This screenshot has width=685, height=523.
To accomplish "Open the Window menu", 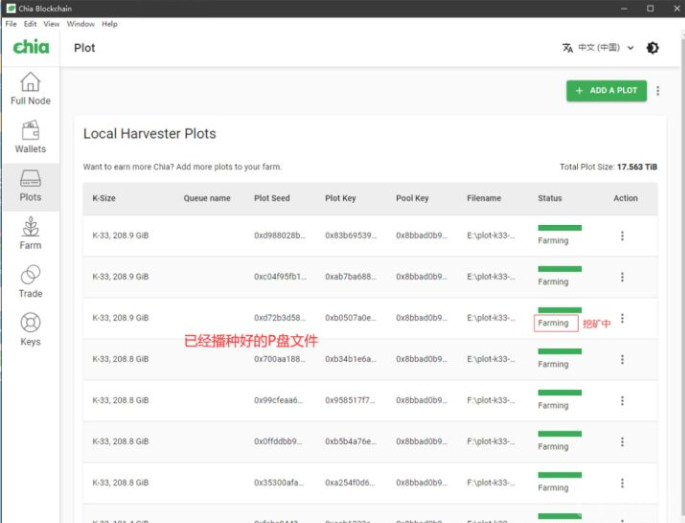I will point(80,24).
